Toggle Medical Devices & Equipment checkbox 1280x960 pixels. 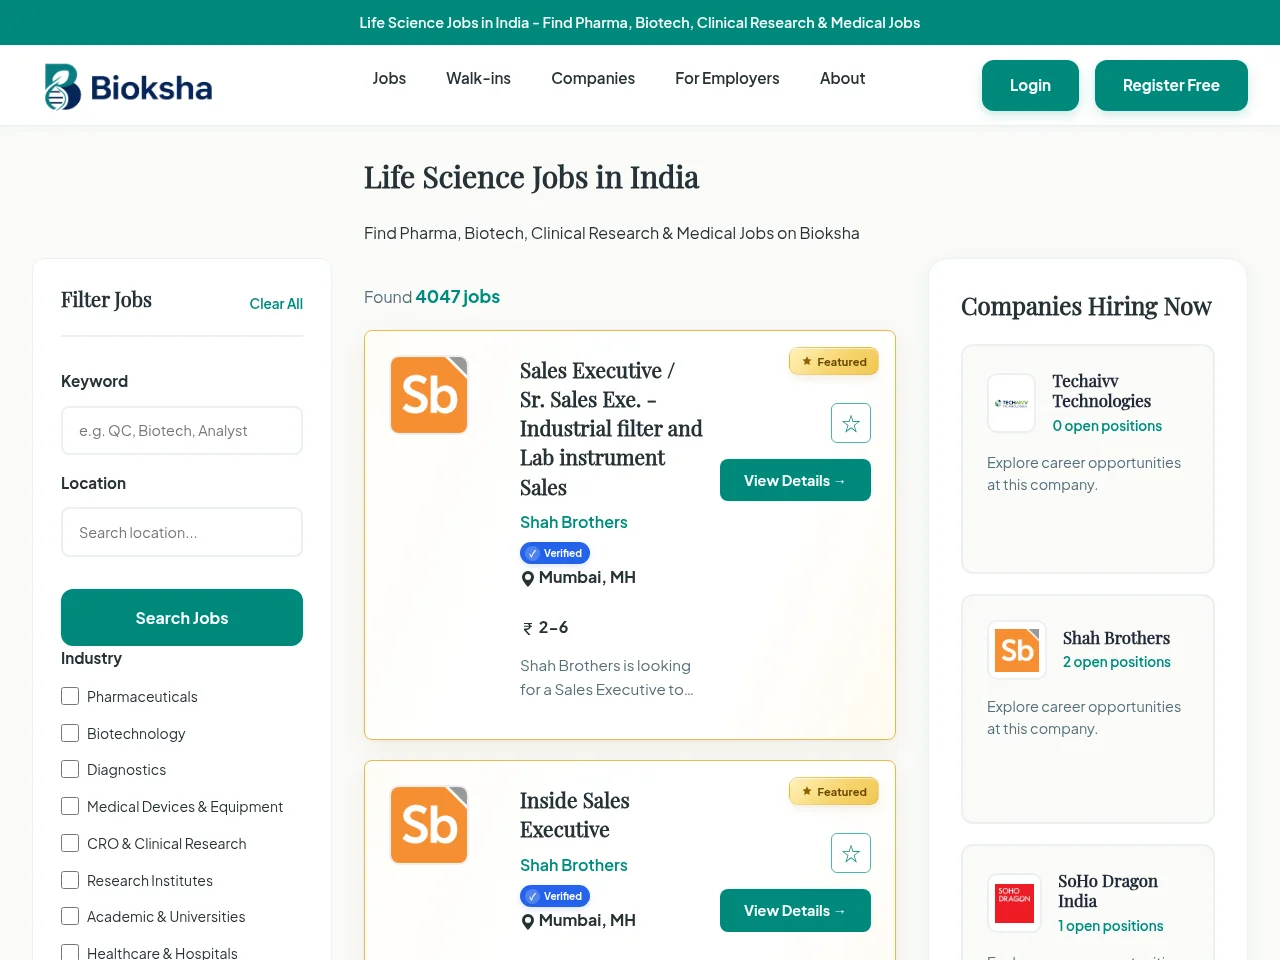[x=70, y=806]
